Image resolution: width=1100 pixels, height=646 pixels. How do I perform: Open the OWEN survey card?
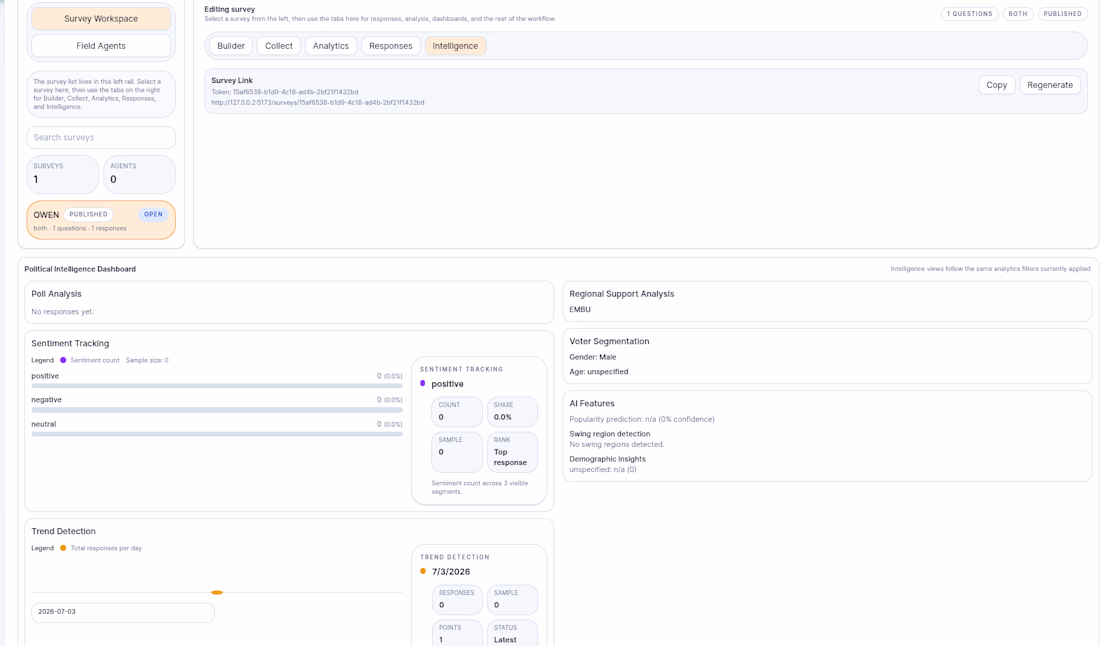[x=101, y=220]
